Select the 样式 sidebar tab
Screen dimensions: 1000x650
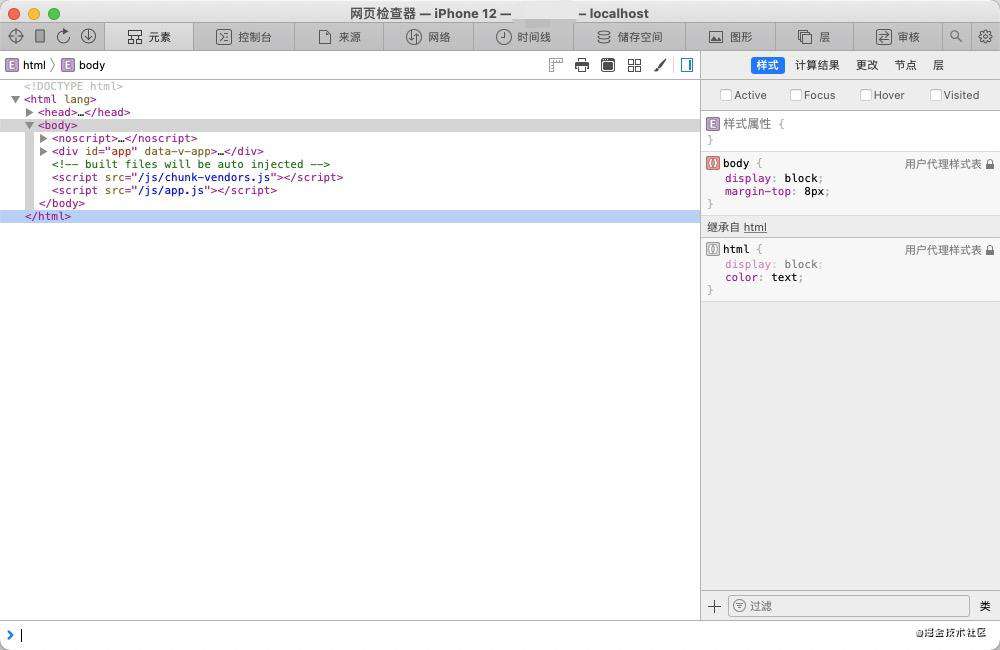(x=767, y=65)
